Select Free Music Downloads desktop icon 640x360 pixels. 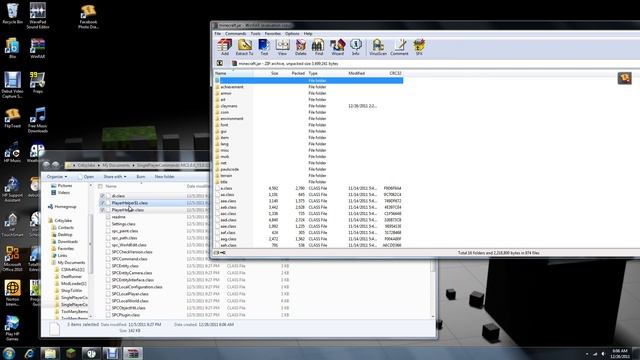pyautogui.click(x=38, y=120)
